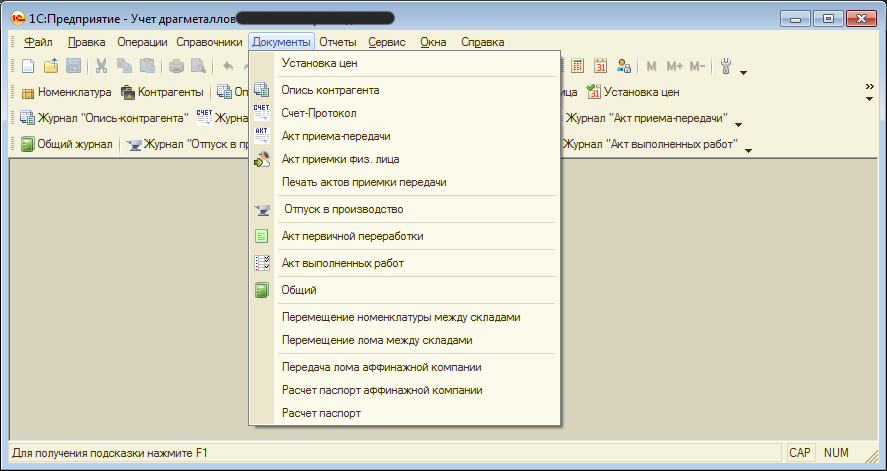The width and height of the screenshot is (887, 471).
Task: Select Счет-Протокол from the Документы menu
Action: click(319, 113)
